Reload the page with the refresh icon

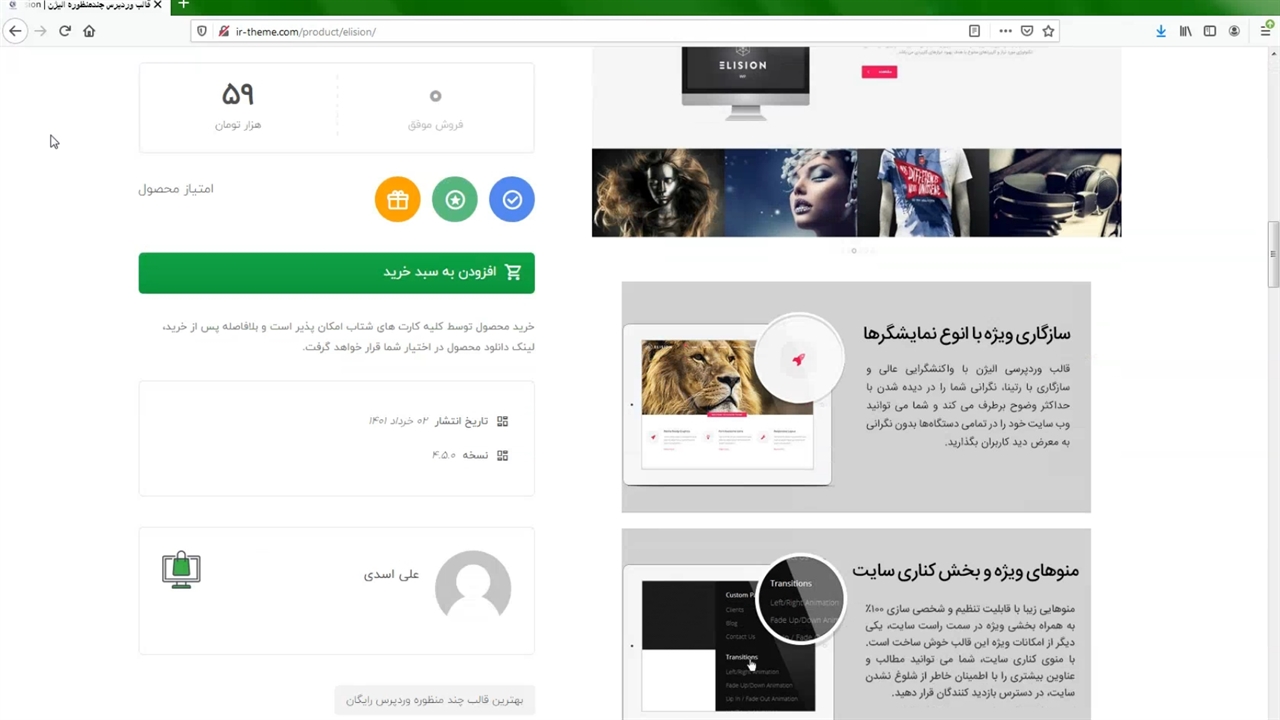(65, 31)
